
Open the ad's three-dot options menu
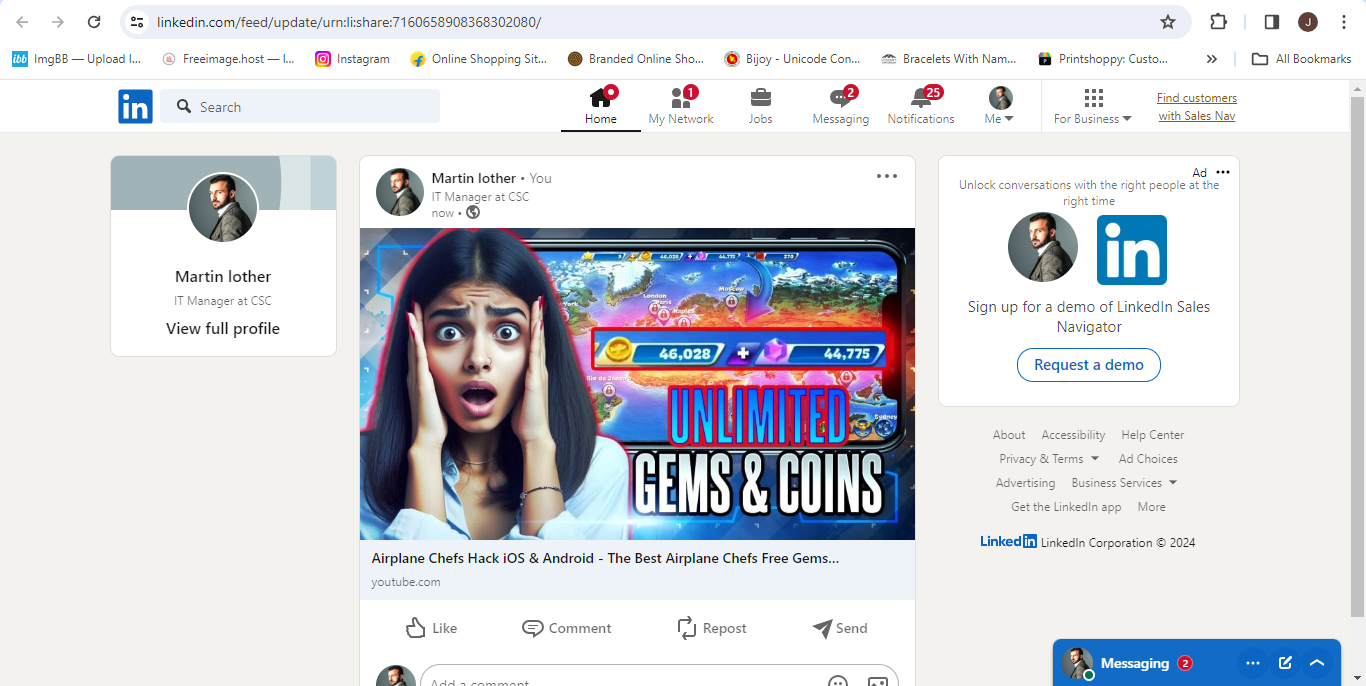[x=1223, y=172]
